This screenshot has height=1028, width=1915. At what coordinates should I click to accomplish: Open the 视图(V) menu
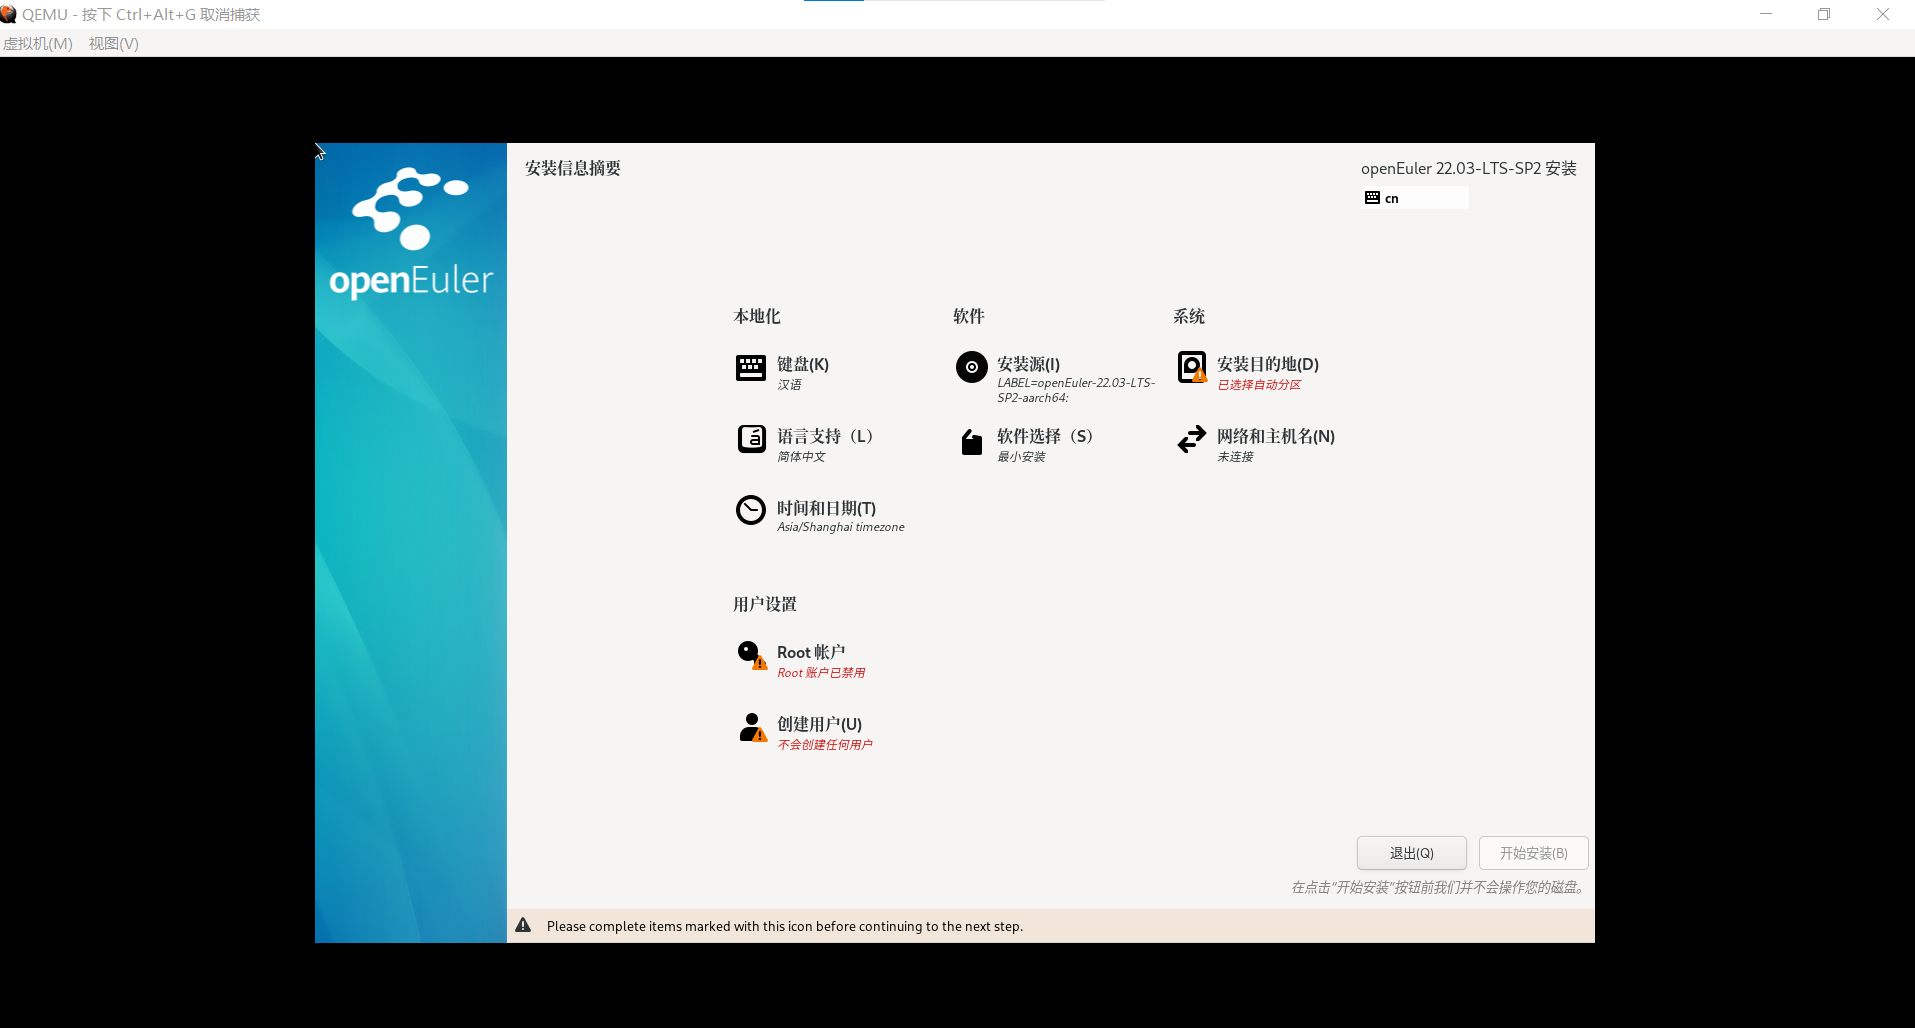(x=113, y=43)
